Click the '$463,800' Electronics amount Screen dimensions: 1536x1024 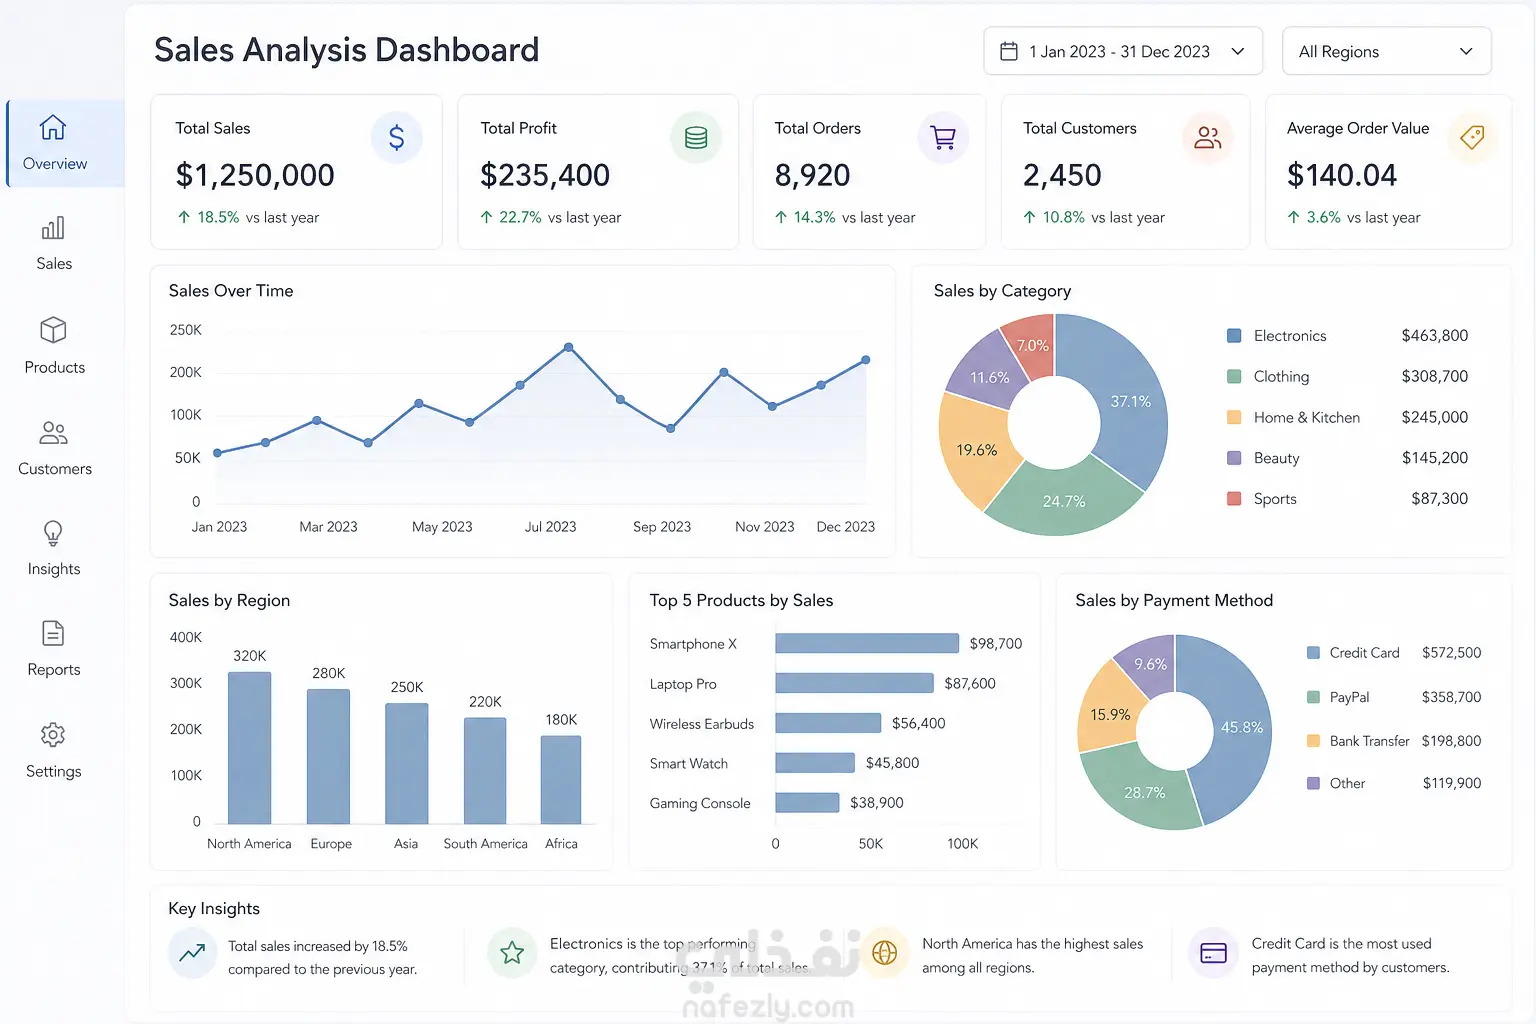tap(1435, 336)
